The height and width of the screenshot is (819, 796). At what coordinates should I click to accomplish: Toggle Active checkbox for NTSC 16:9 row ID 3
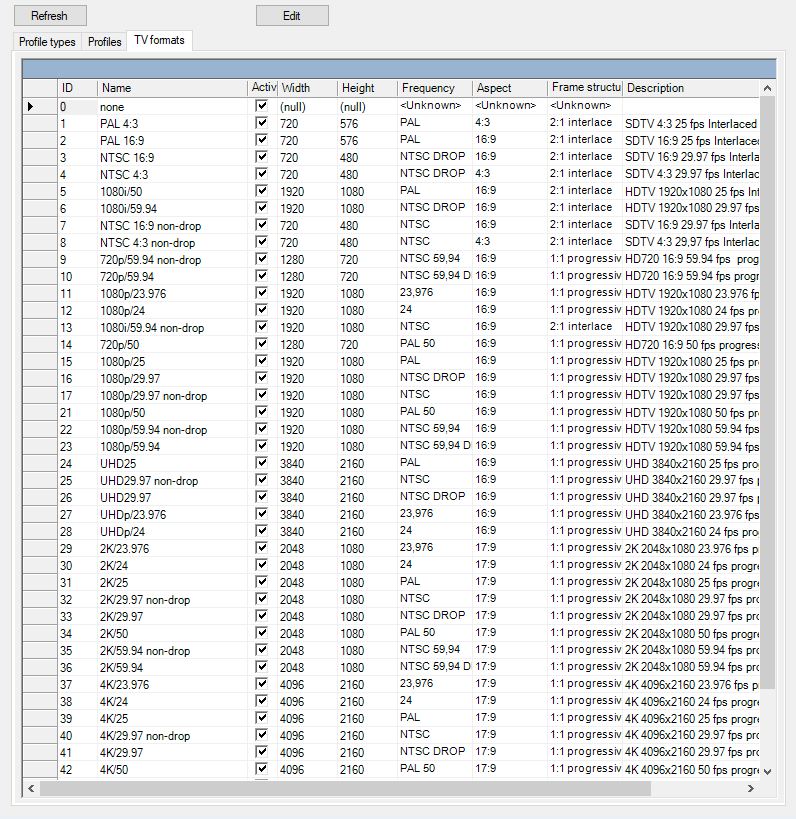click(x=262, y=157)
